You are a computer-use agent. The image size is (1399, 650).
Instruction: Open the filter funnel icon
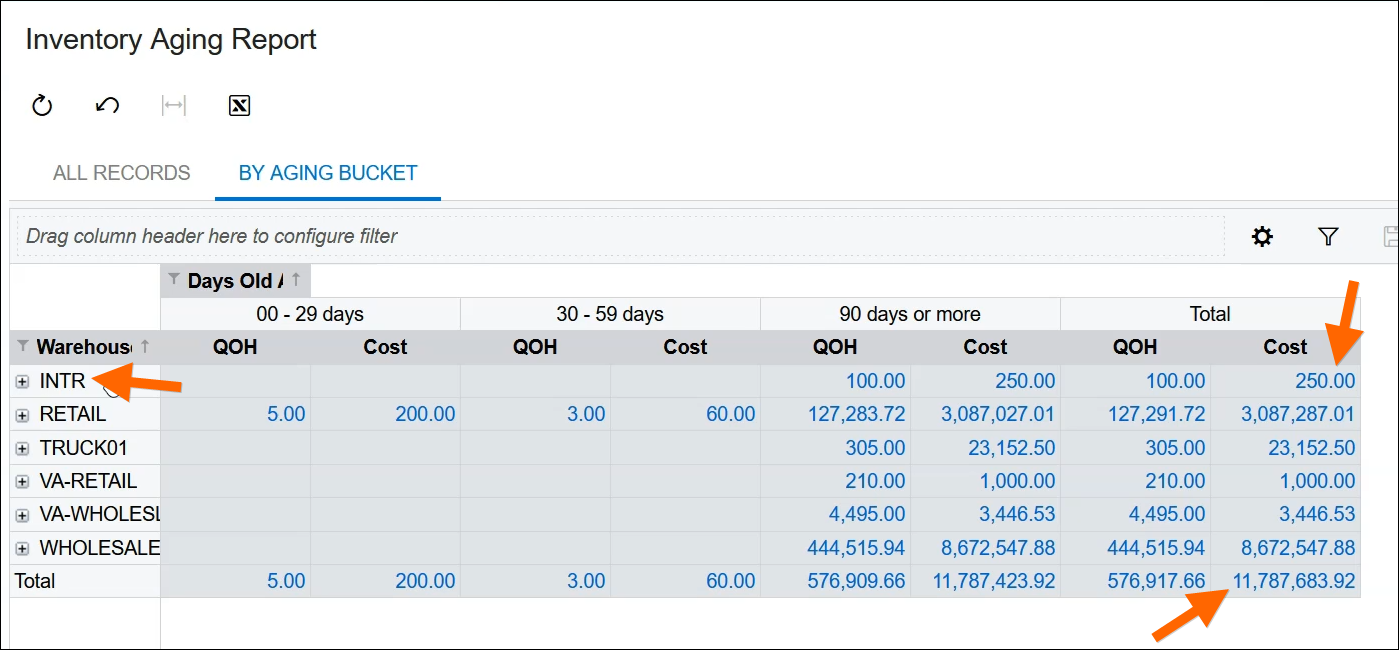pyautogui.click(x=1328, y=236)
